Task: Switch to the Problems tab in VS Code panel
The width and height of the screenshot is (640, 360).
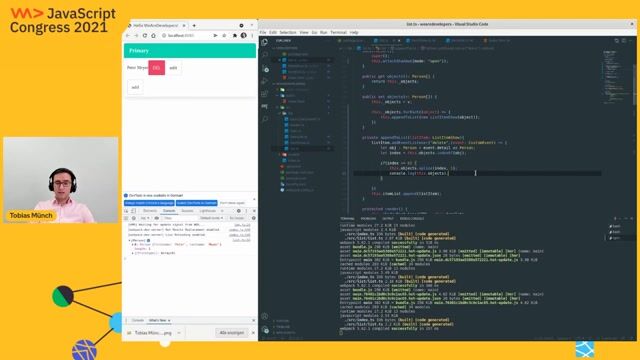Action: coord(368,219)
